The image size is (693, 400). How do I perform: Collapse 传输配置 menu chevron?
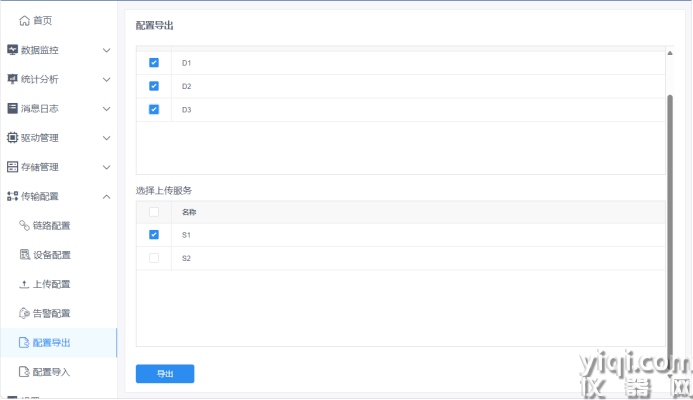point(107,197)
